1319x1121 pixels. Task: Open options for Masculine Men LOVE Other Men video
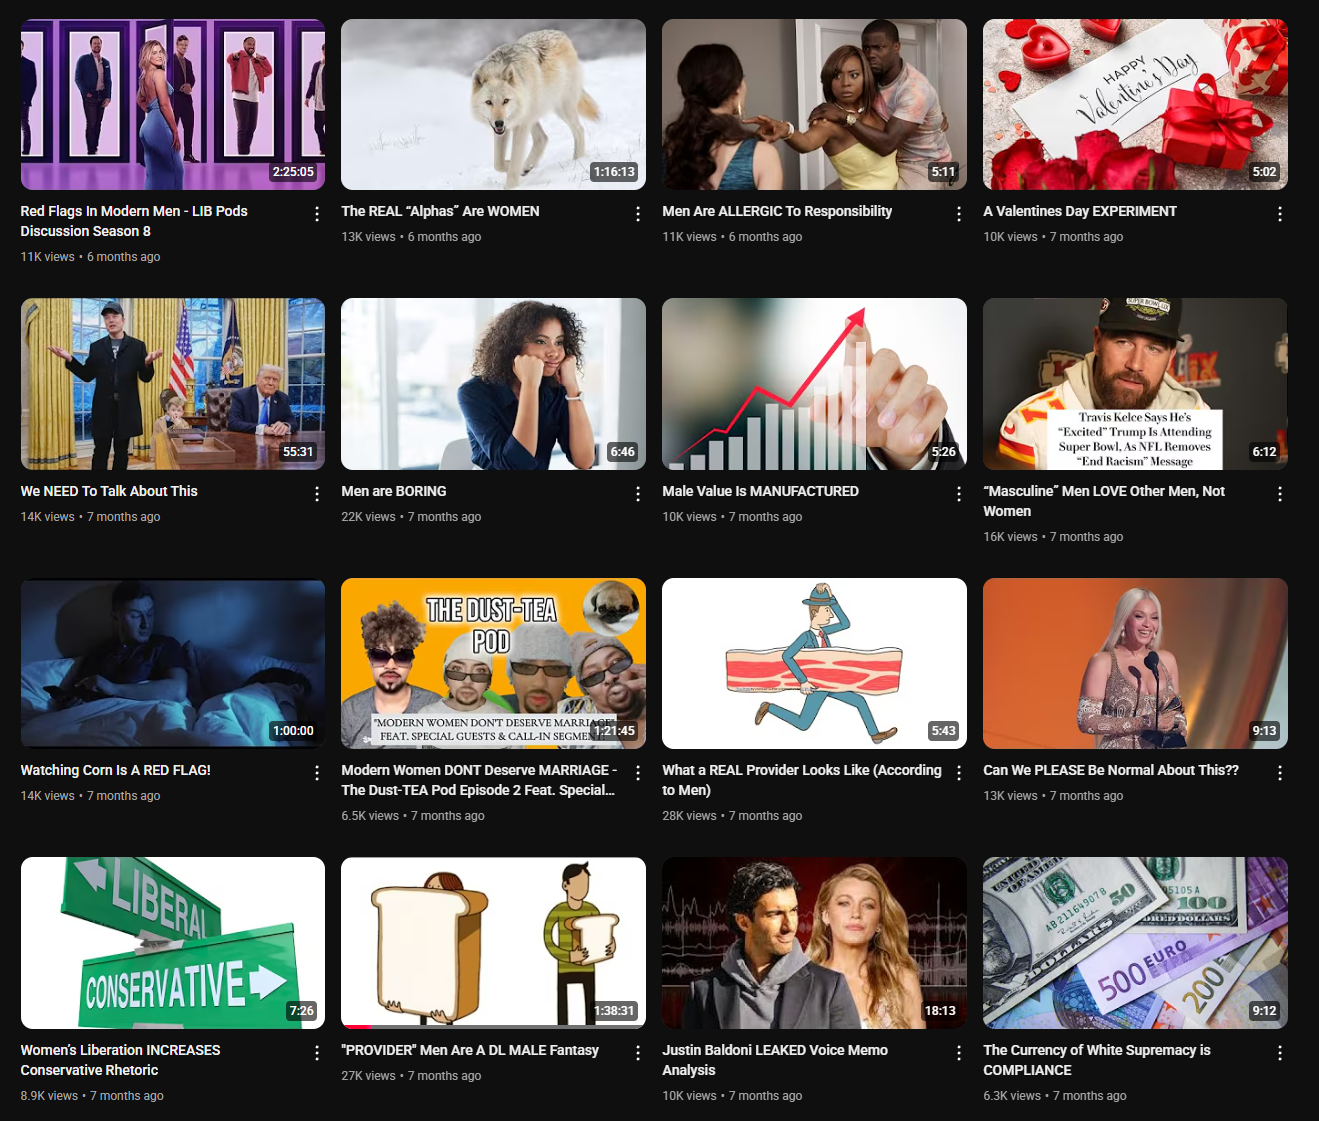(1280, 494)
